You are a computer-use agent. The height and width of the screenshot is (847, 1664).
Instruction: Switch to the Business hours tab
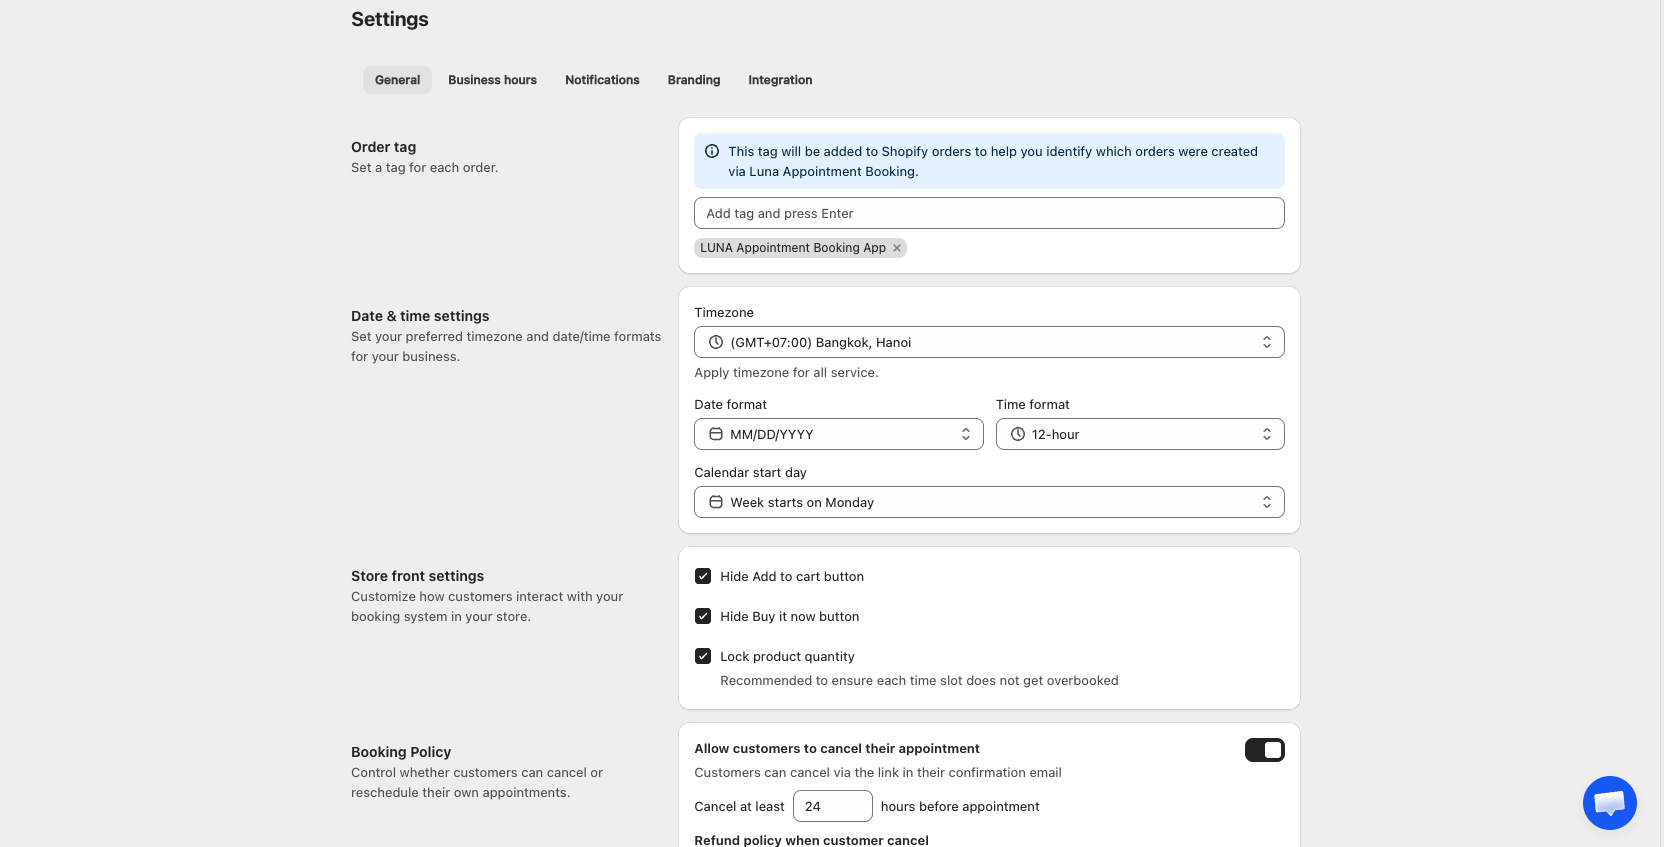[x=492, y=80]
